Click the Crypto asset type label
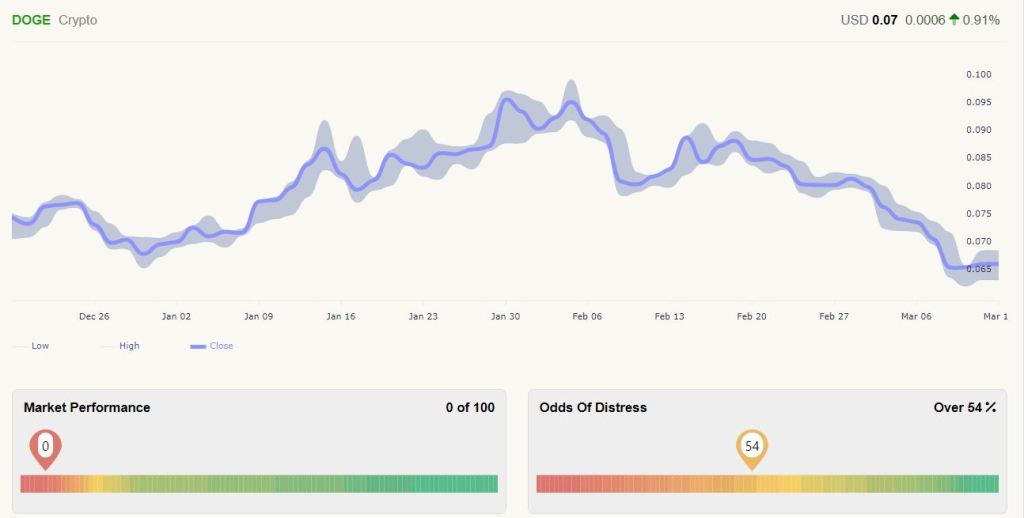Image resolution: width=1024 pixels, height=518 pixels. (x=78, y=20)
